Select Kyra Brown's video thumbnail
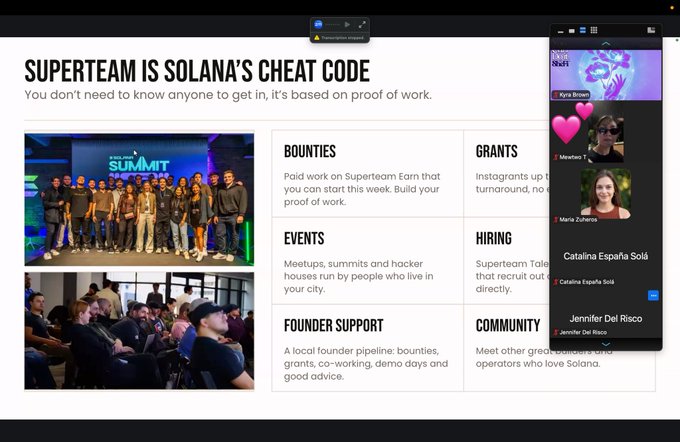 606,75
